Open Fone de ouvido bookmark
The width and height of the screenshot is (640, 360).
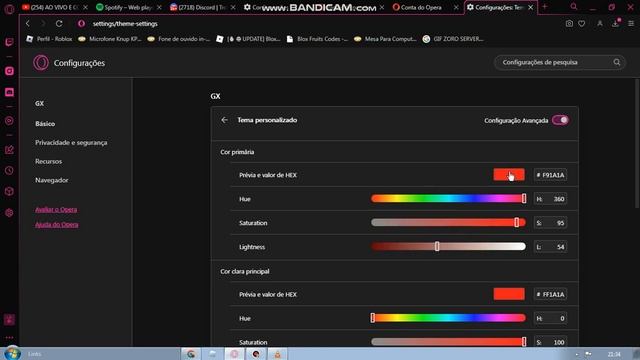tap(178, 39)
